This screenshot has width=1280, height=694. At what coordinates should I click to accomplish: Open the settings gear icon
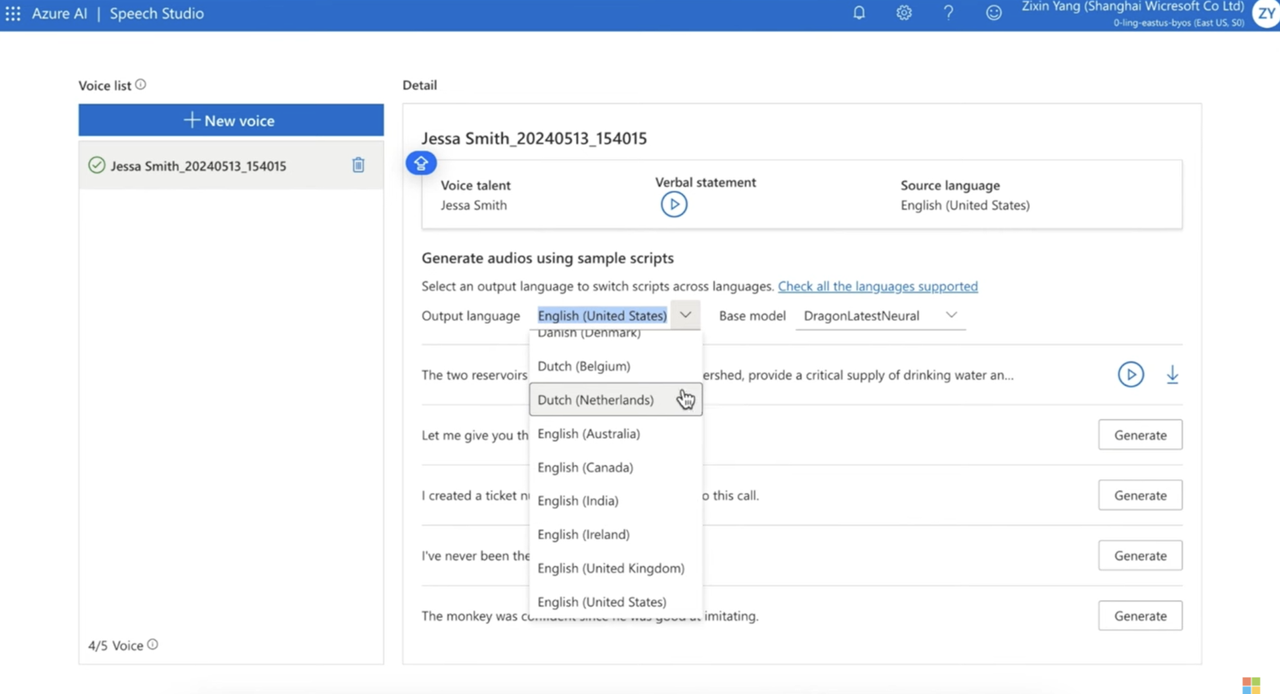(x=904, y=13)
